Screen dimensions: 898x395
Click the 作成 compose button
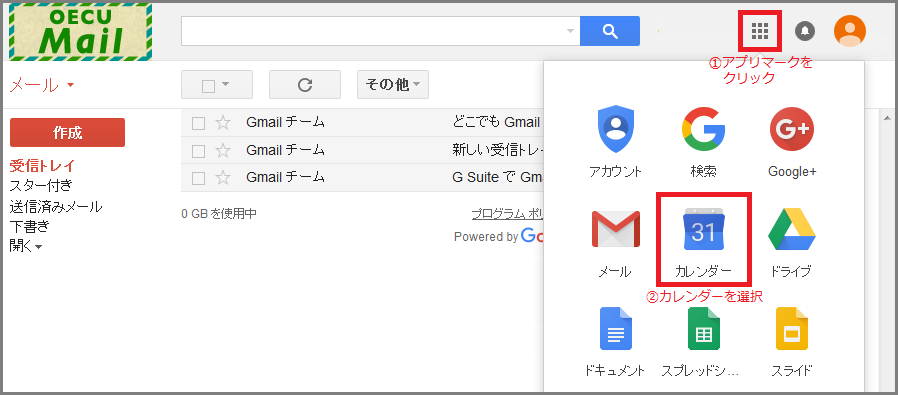click(68, 133)
